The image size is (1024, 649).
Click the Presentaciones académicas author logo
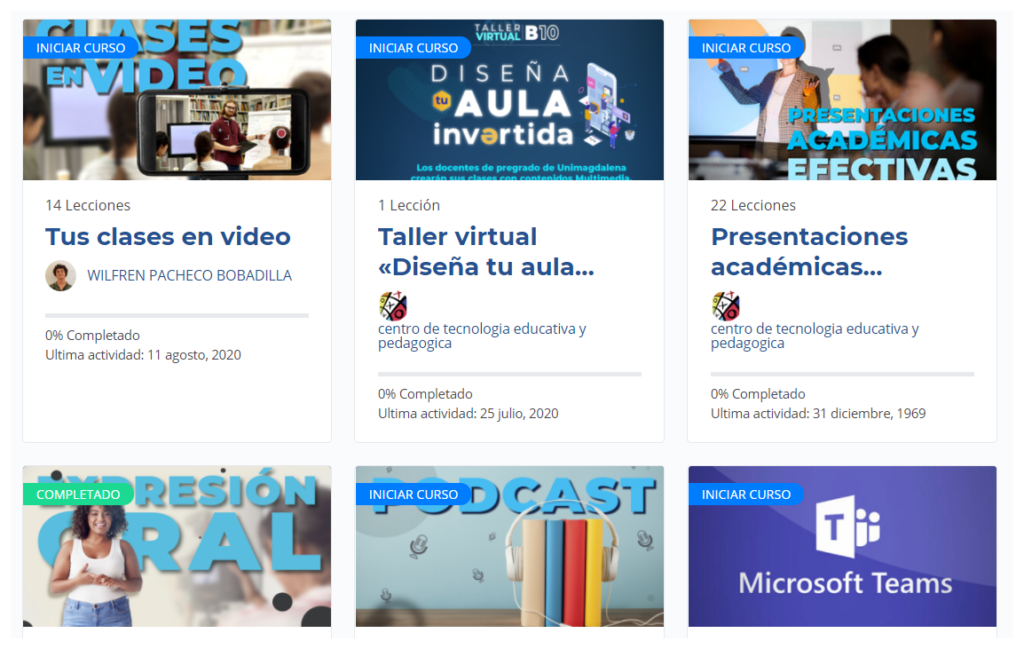point(726,306)
